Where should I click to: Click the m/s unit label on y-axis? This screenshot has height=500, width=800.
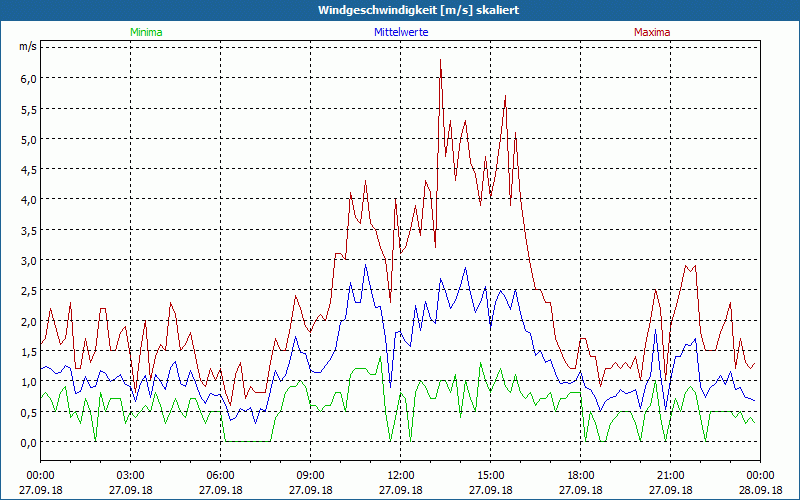(28, 46)
